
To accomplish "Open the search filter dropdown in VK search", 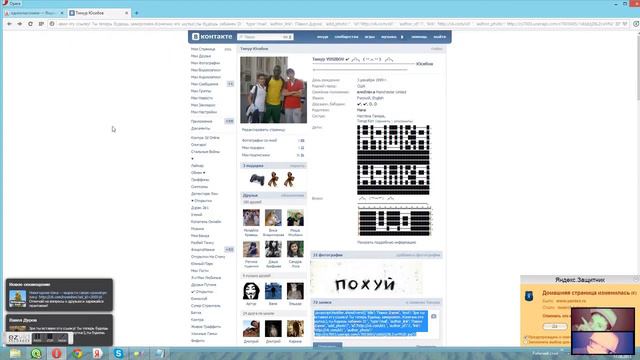I will (288, 37).
